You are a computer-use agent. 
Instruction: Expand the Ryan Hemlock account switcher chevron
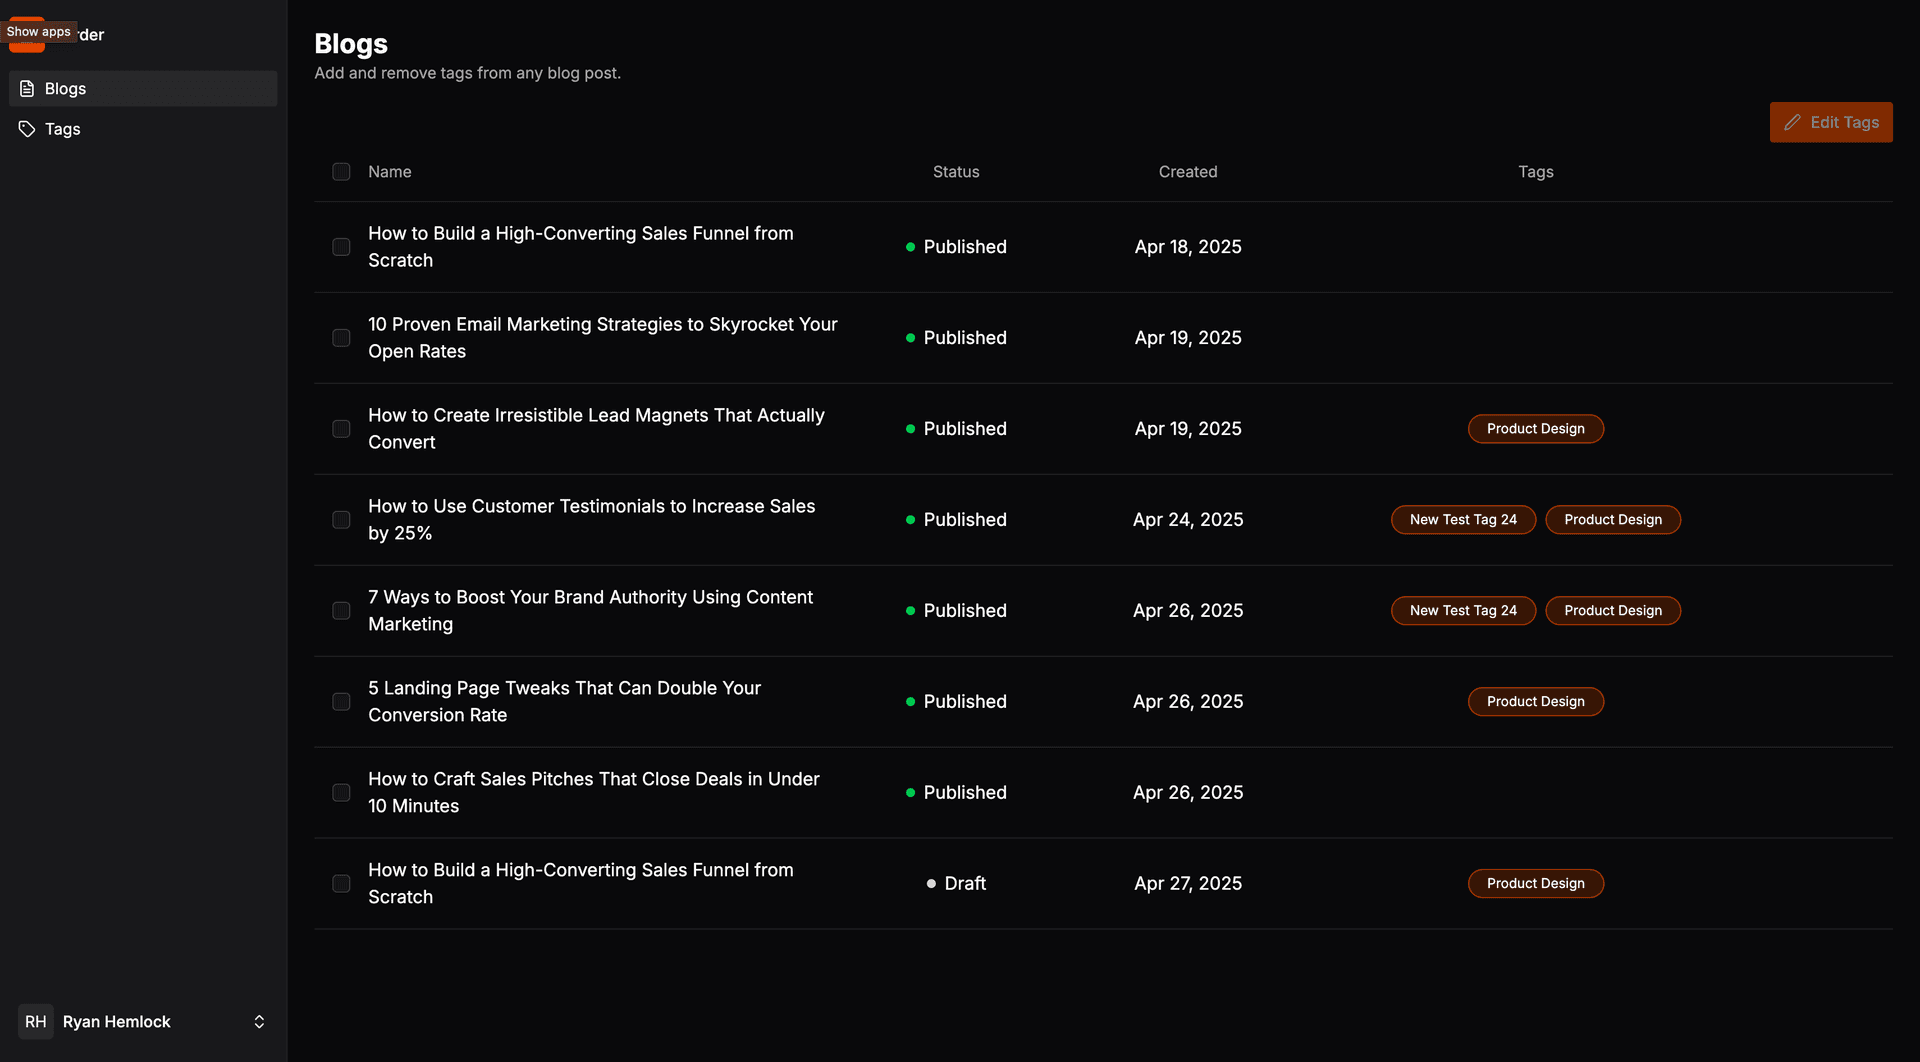259,1021
